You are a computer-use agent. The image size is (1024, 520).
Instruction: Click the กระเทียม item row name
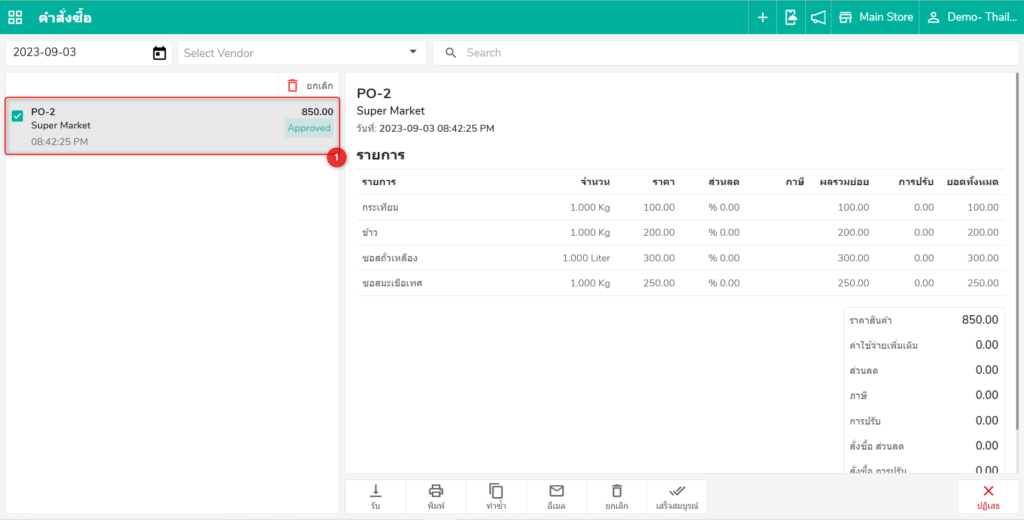(381, 208)
